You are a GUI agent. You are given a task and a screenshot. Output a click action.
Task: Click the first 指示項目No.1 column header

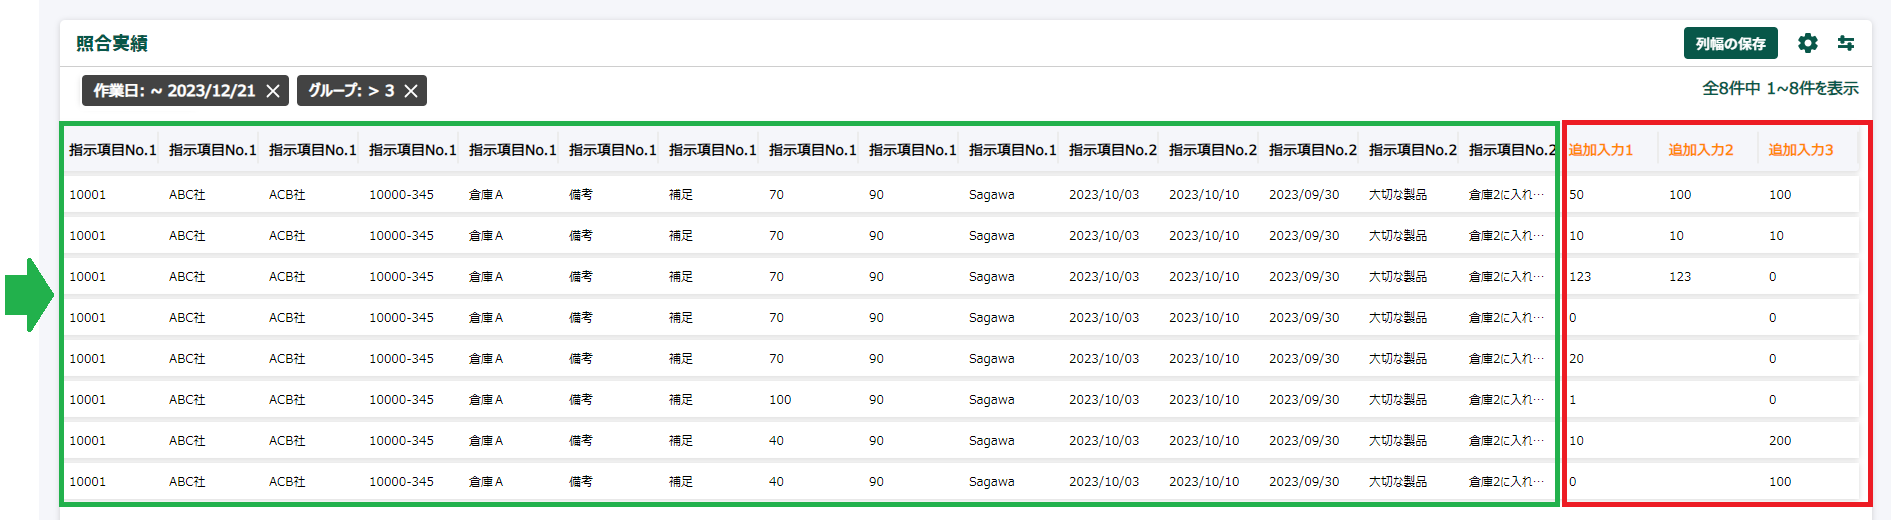coord(112,150)
